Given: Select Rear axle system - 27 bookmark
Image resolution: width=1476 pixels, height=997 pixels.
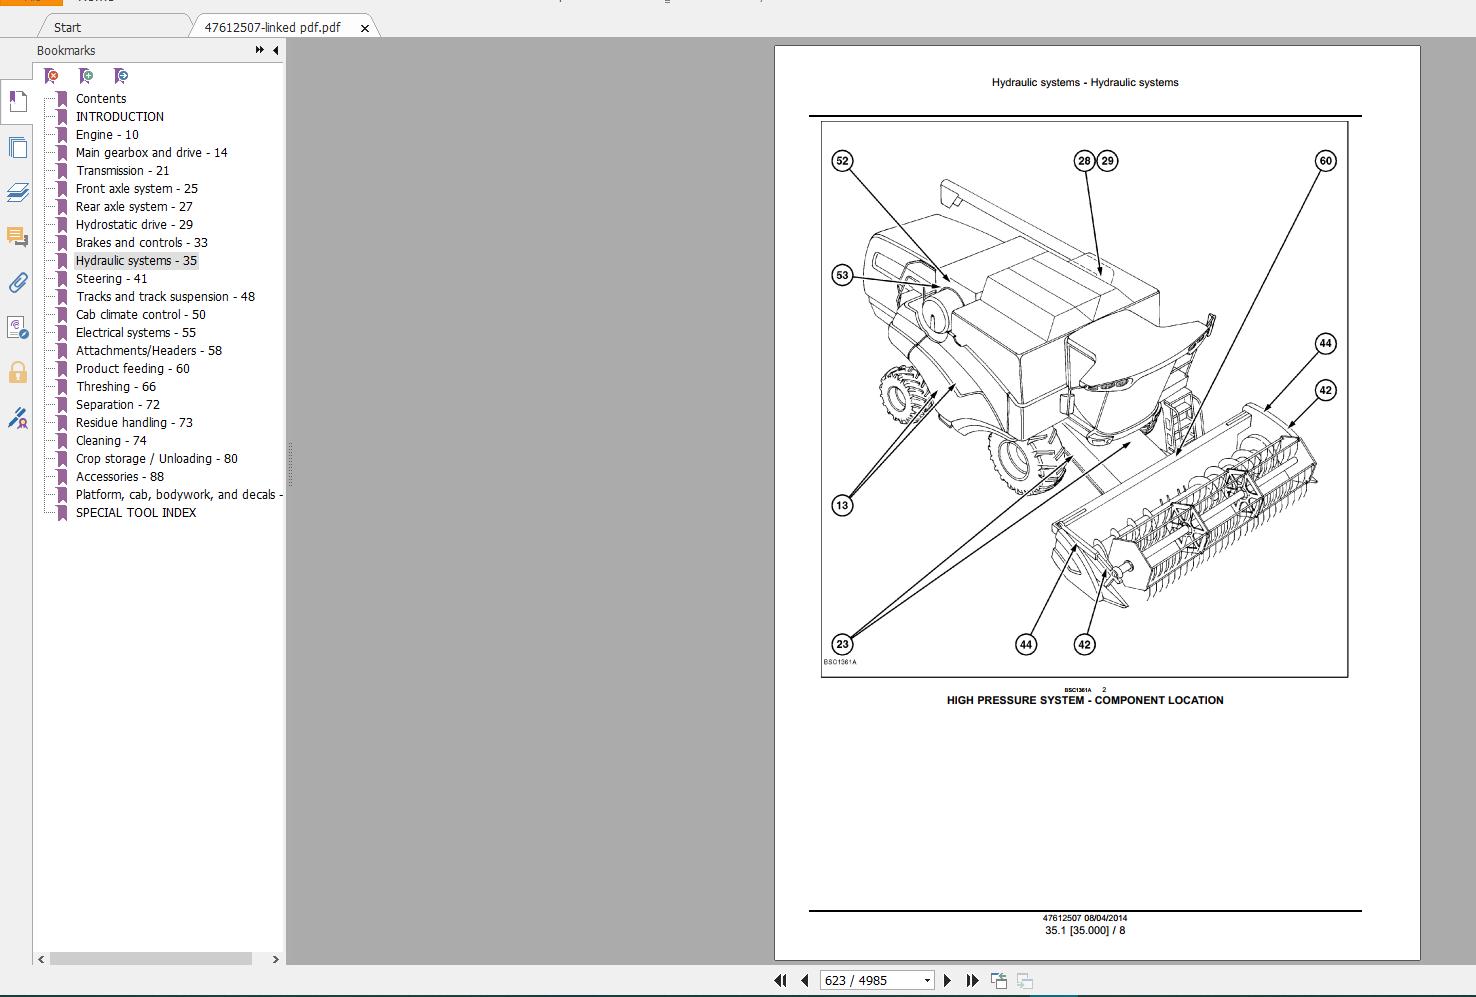Looking at the screenshot, I should tap(134, 206).
